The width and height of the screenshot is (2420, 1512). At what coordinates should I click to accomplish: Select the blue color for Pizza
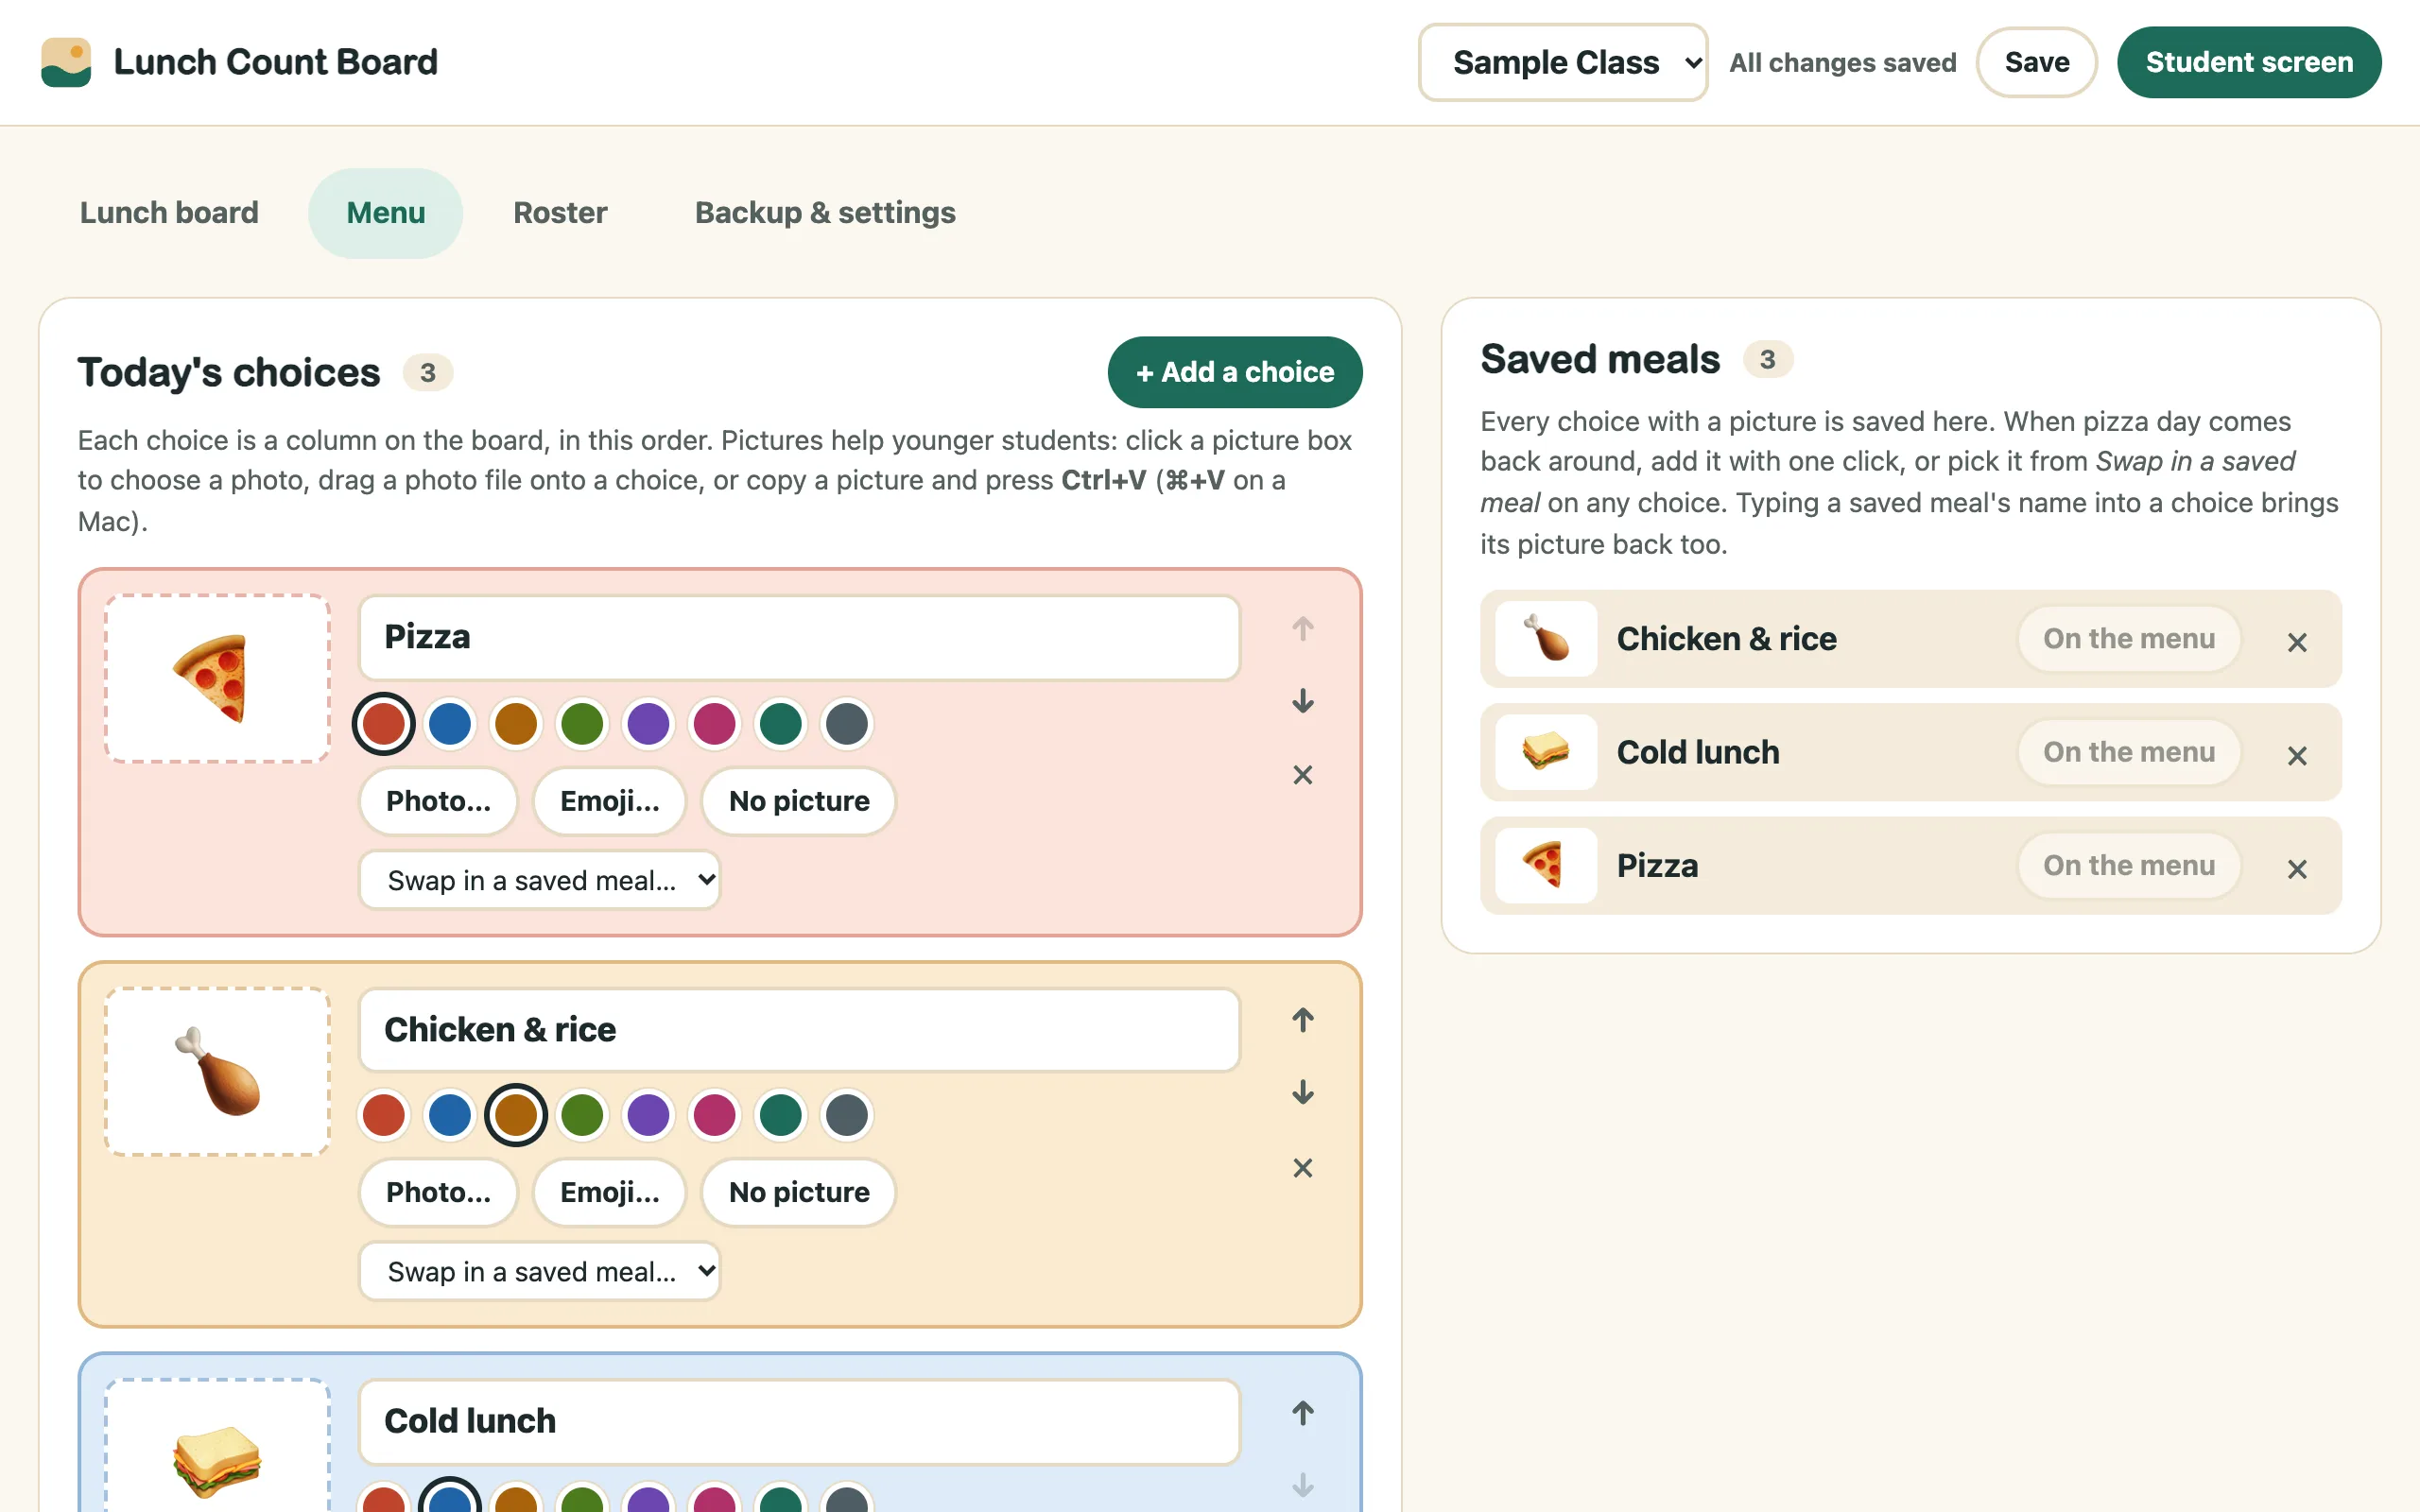450,723
